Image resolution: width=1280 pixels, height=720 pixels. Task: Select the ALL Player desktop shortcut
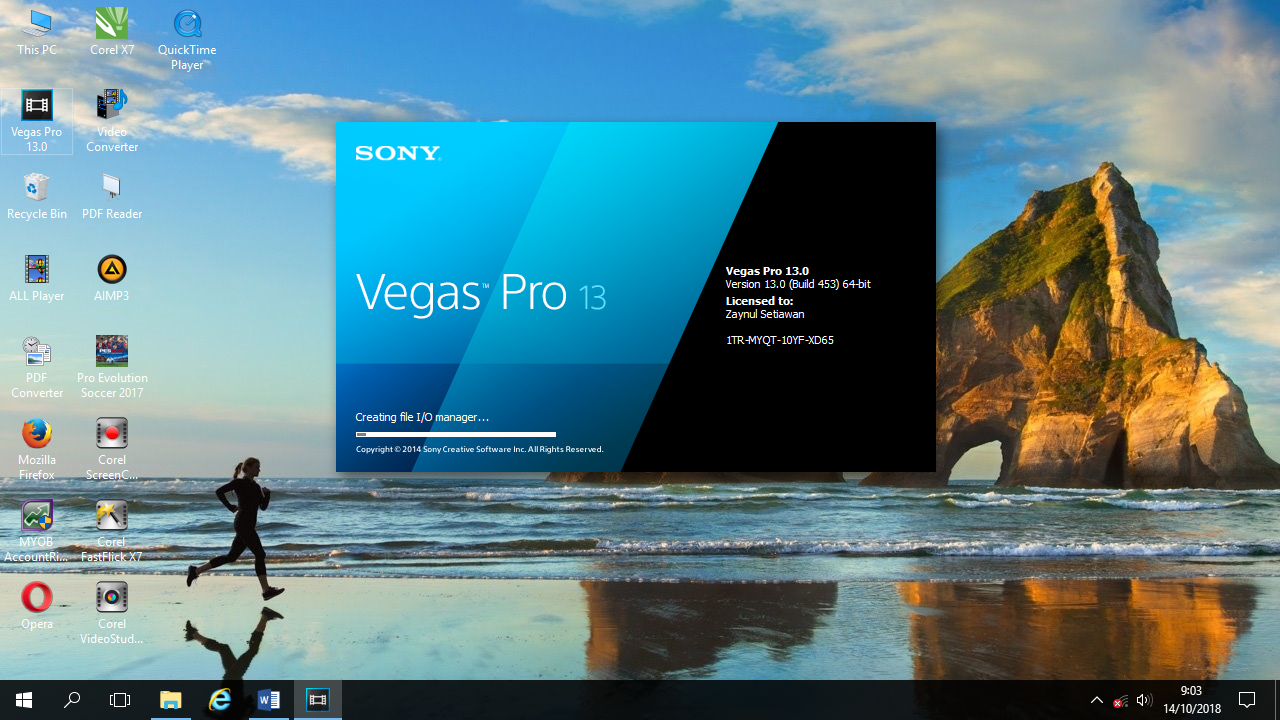tap(37, 278)
